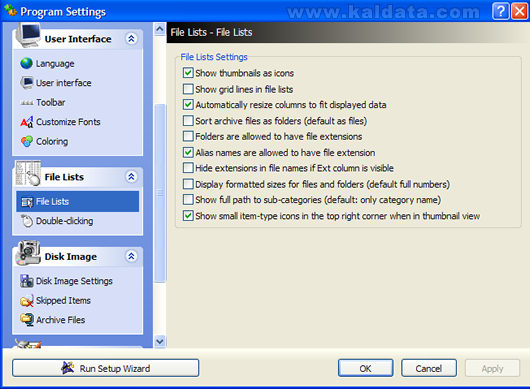Screen dimensions: 530x389
Task: Enable Show grid lines in file lists
Action: click(x=188, y=89)
